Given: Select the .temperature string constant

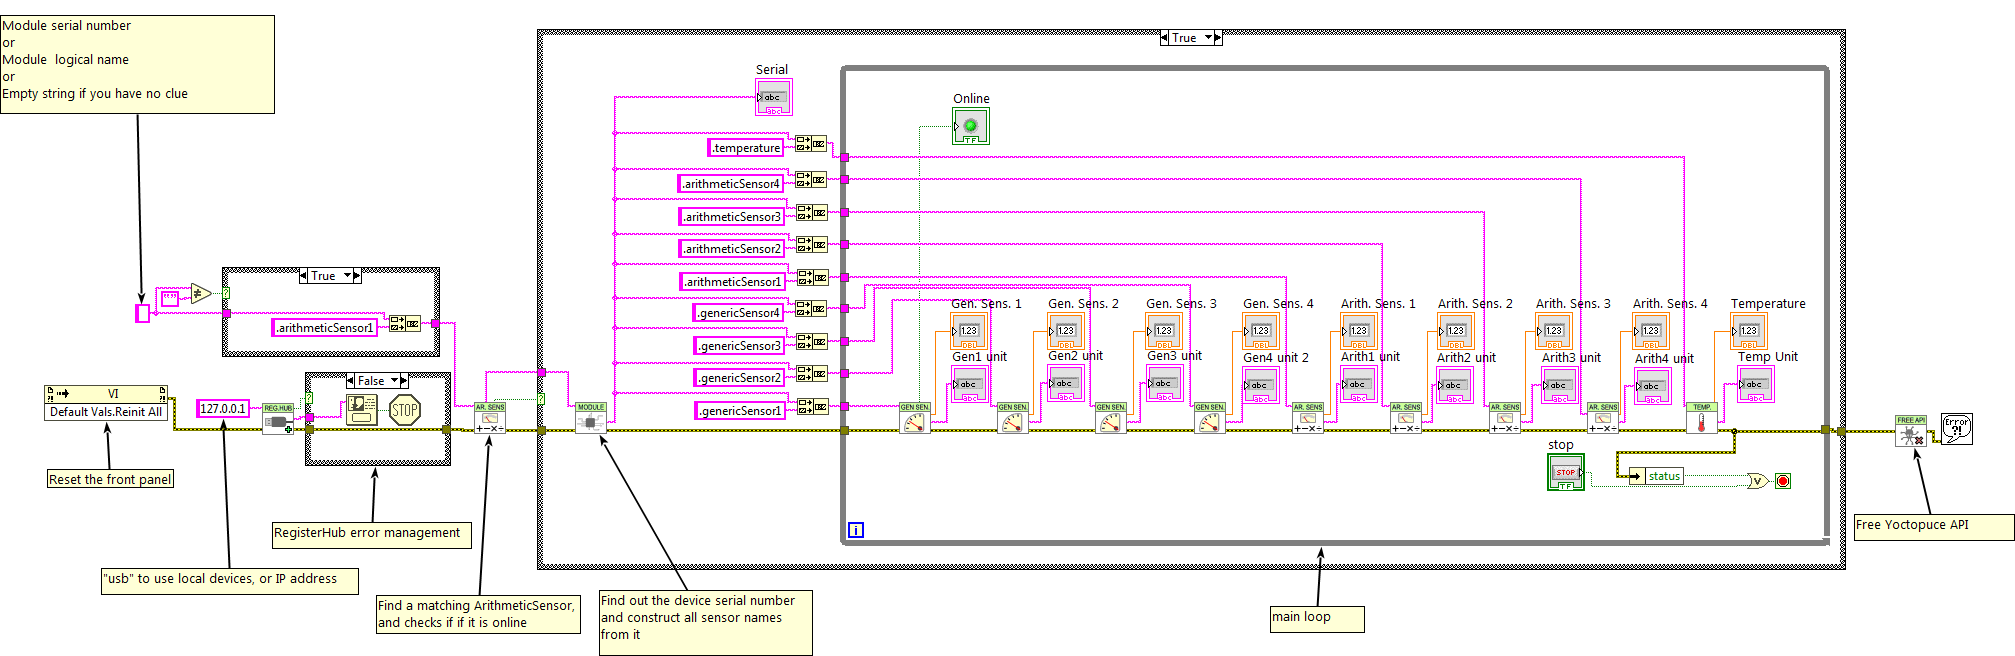Looking at the screenshot, I should coord(746,148).
